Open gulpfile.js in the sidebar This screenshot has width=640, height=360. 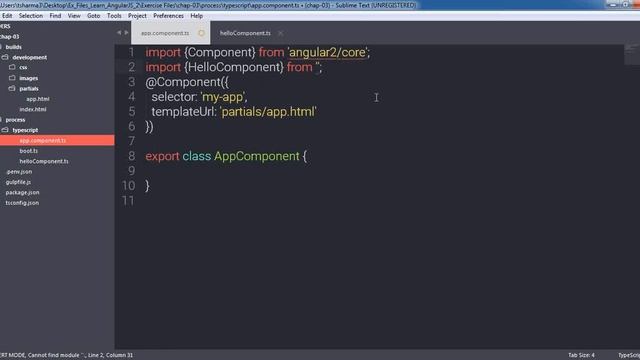coord(18,182)
